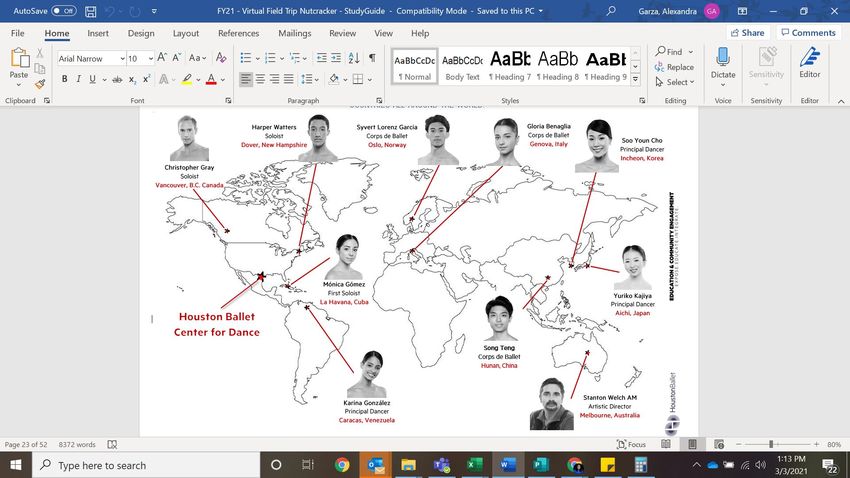Image resolution: width=850 pixels, height=478 pixels.
Task: Apply superscript formatting
Action: (146, 79)
